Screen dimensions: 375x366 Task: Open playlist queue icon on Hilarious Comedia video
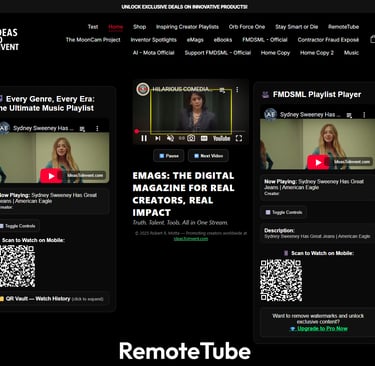tap(222, 90)
